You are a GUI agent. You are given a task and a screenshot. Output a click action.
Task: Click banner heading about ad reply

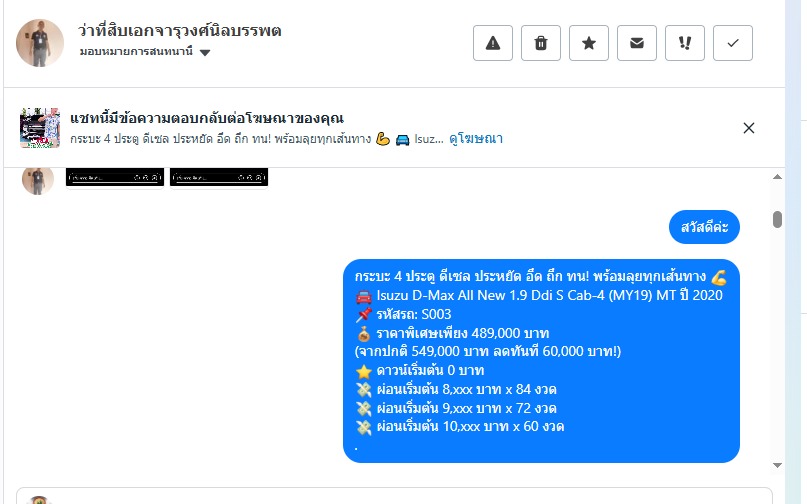(207, 118)
